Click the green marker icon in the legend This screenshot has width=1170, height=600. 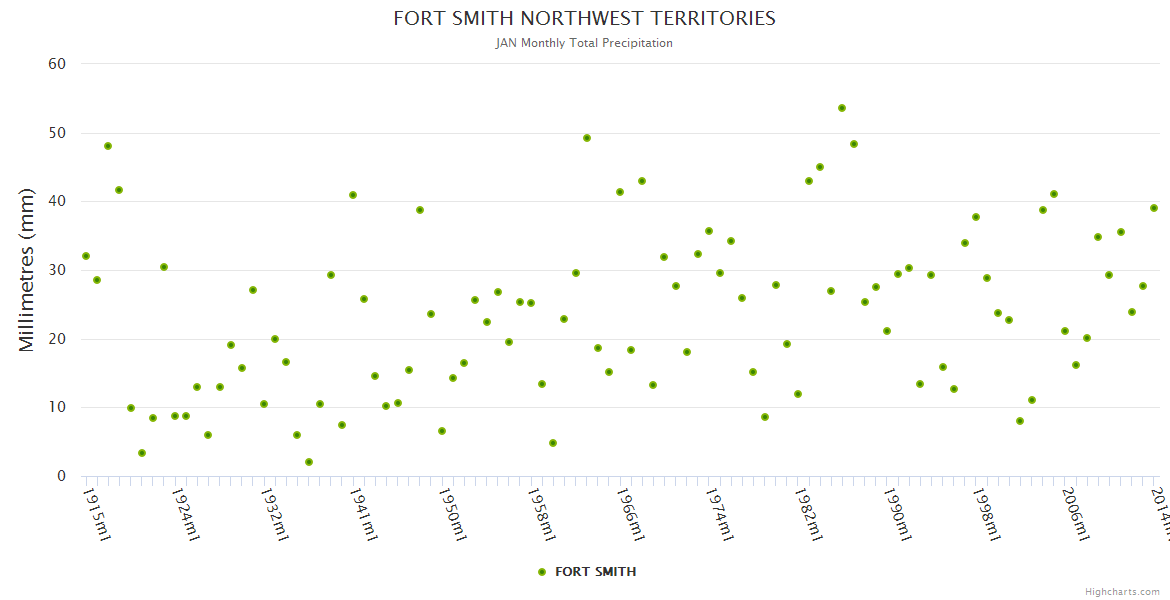click(x=542, y=572)
